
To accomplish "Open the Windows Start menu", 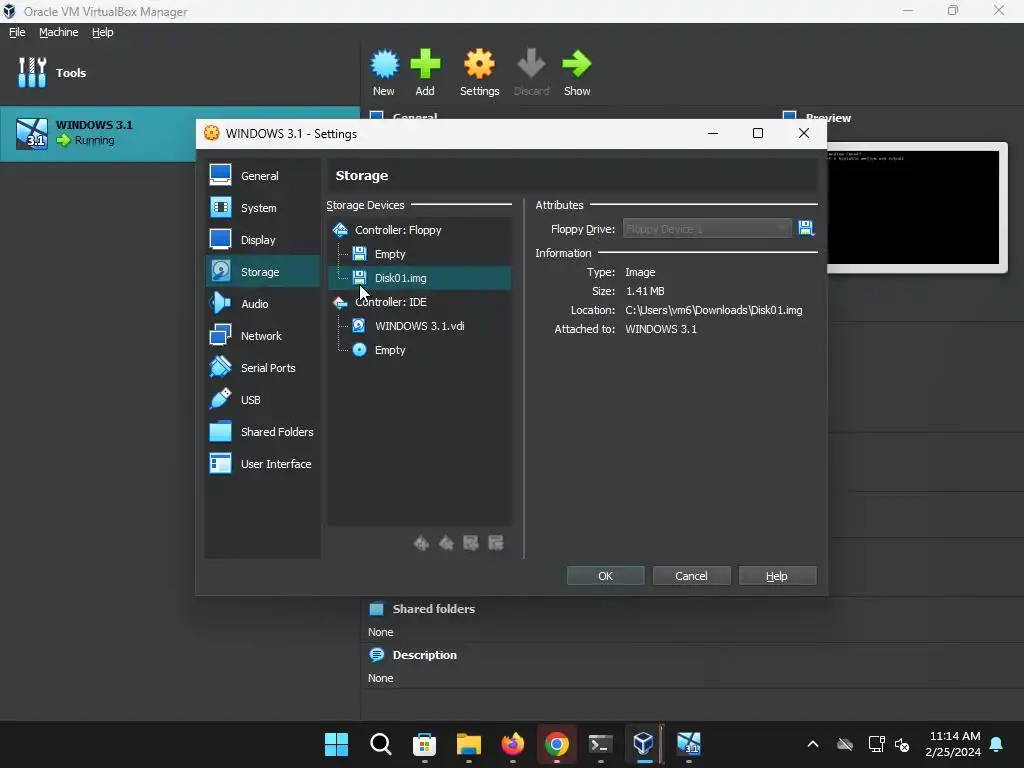I will [x=336, y=744].
